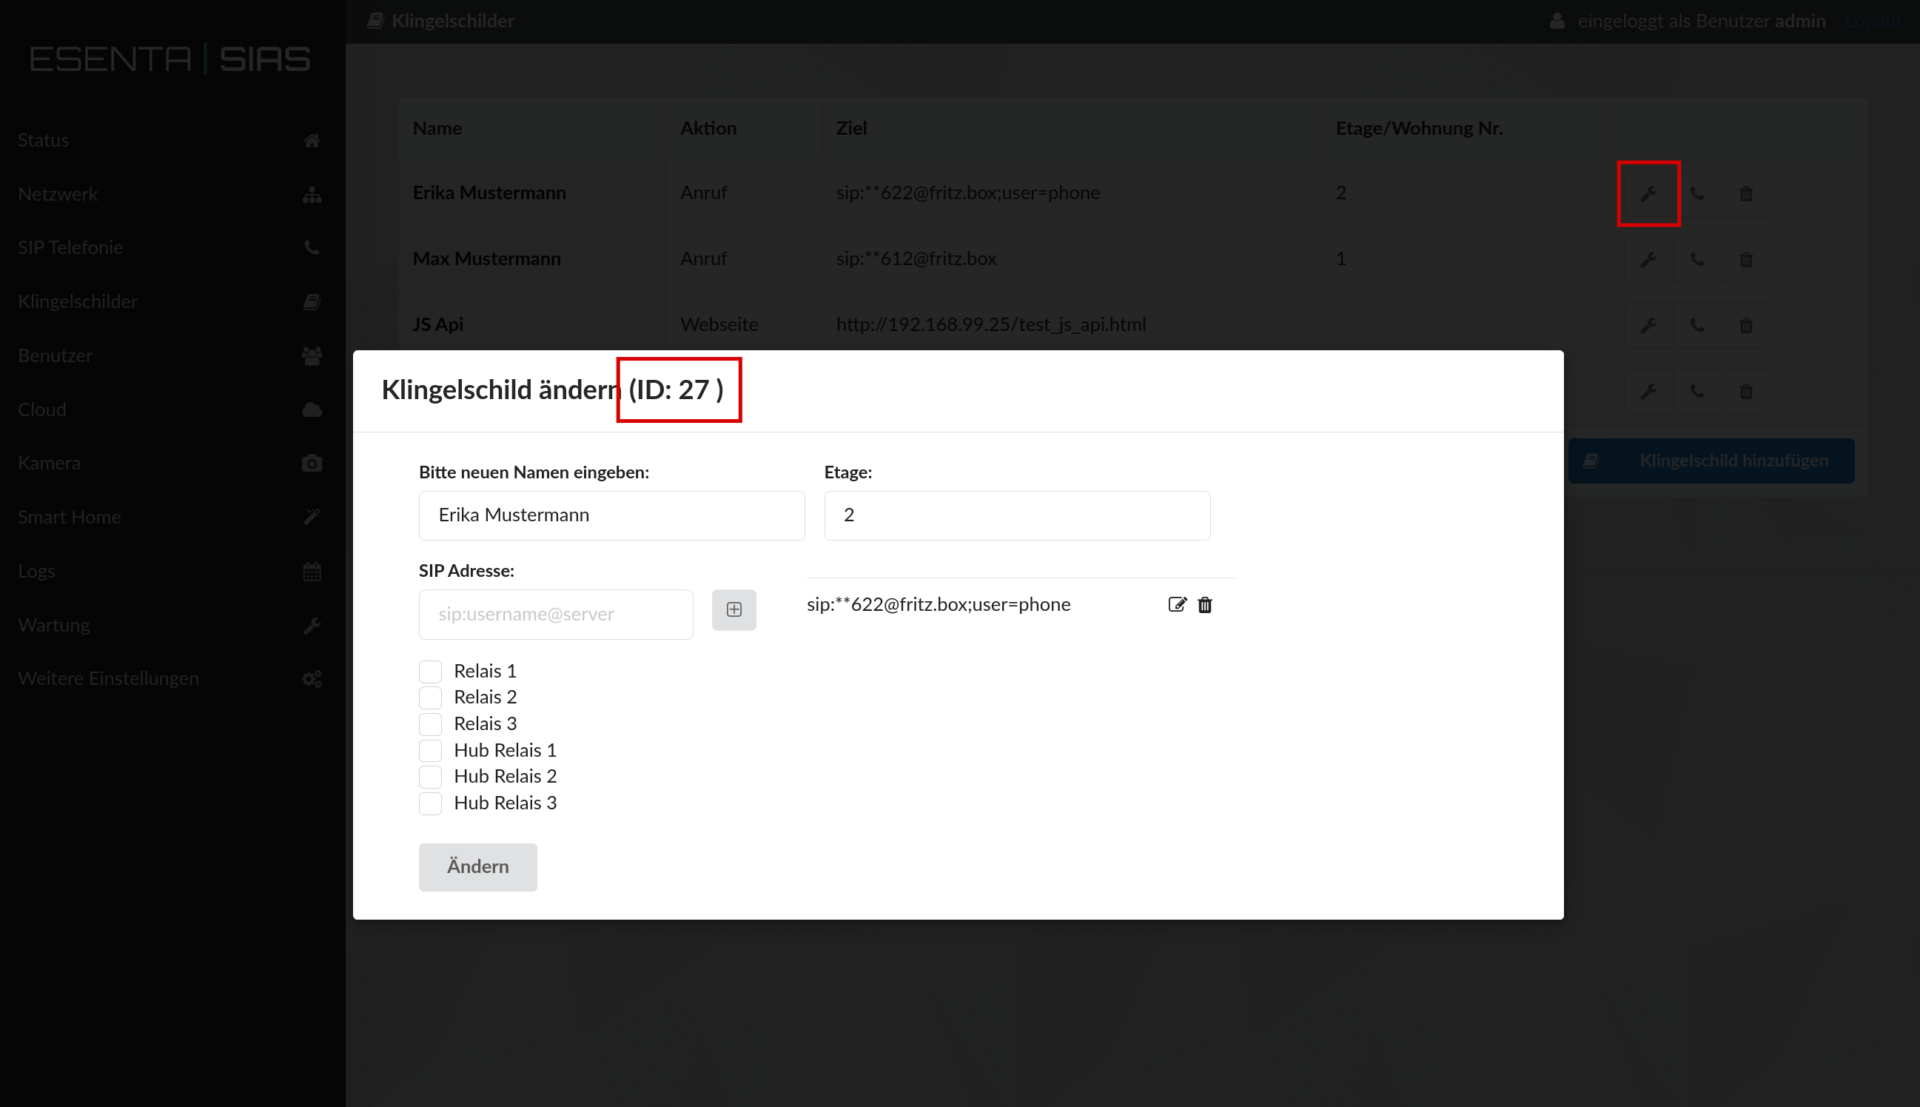The height and width of the screenshot is (1107, 1920).
Task: Click Klingelschild hinzufügen button
Action: coord(1711,461)
